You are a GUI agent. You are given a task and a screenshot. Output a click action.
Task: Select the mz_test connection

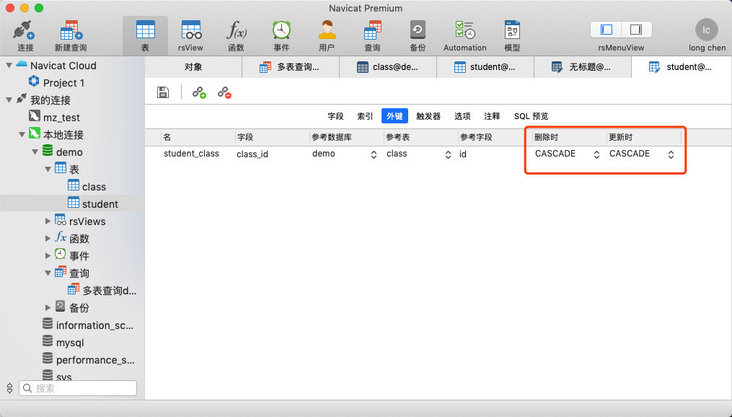point(61,117)
